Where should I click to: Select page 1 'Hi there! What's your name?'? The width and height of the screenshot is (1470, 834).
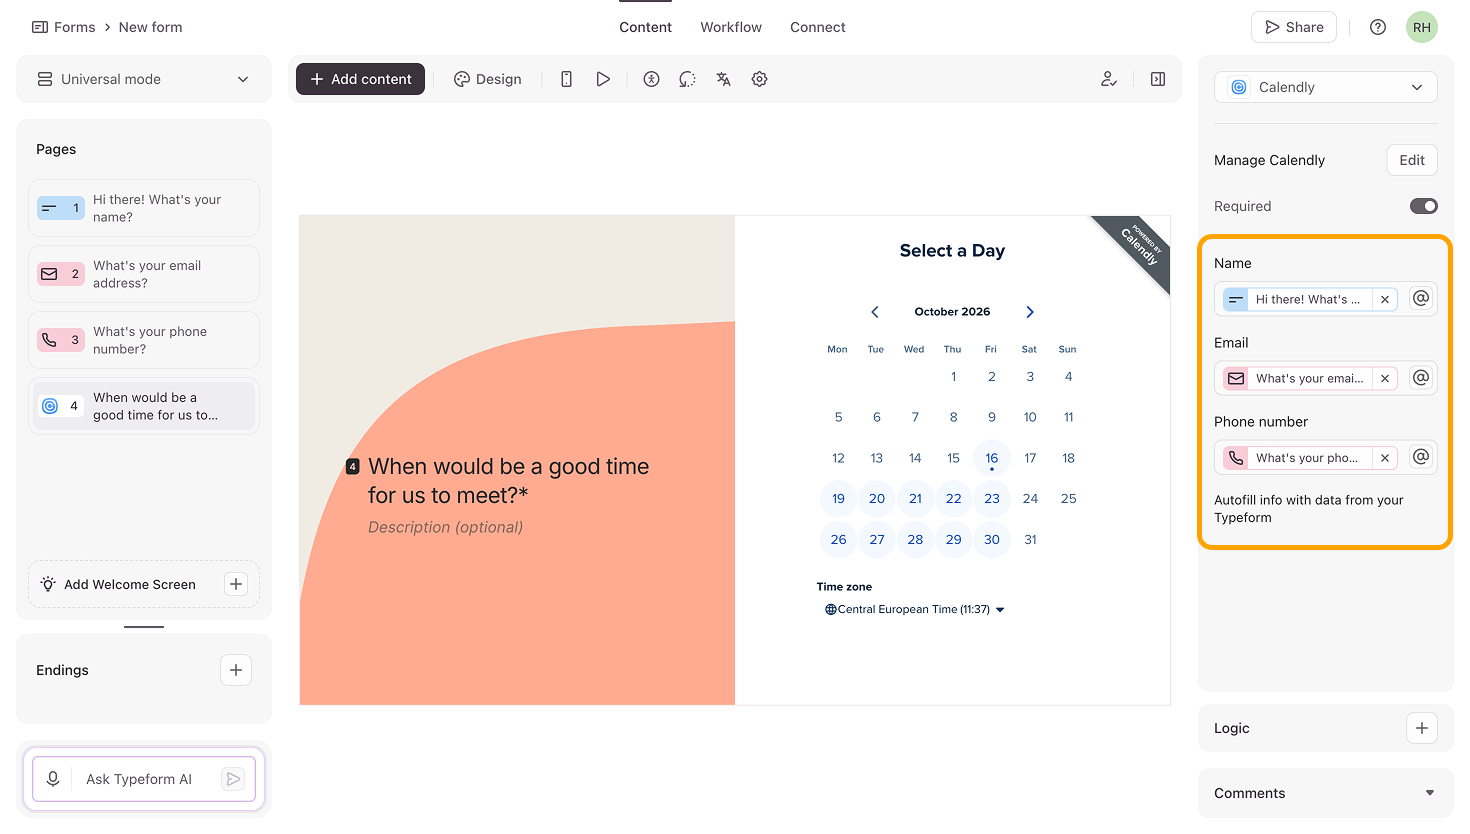tap(144, 208)
